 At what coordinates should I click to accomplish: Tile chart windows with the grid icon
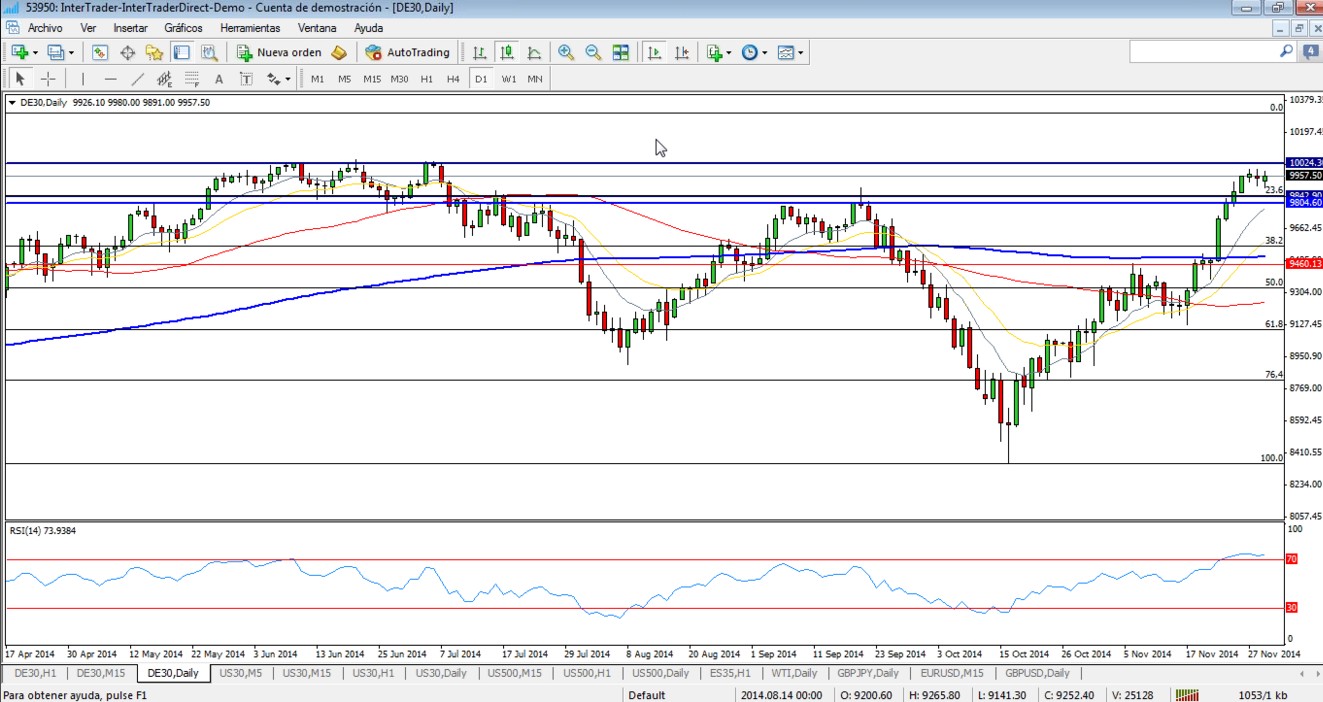point(621,52)
